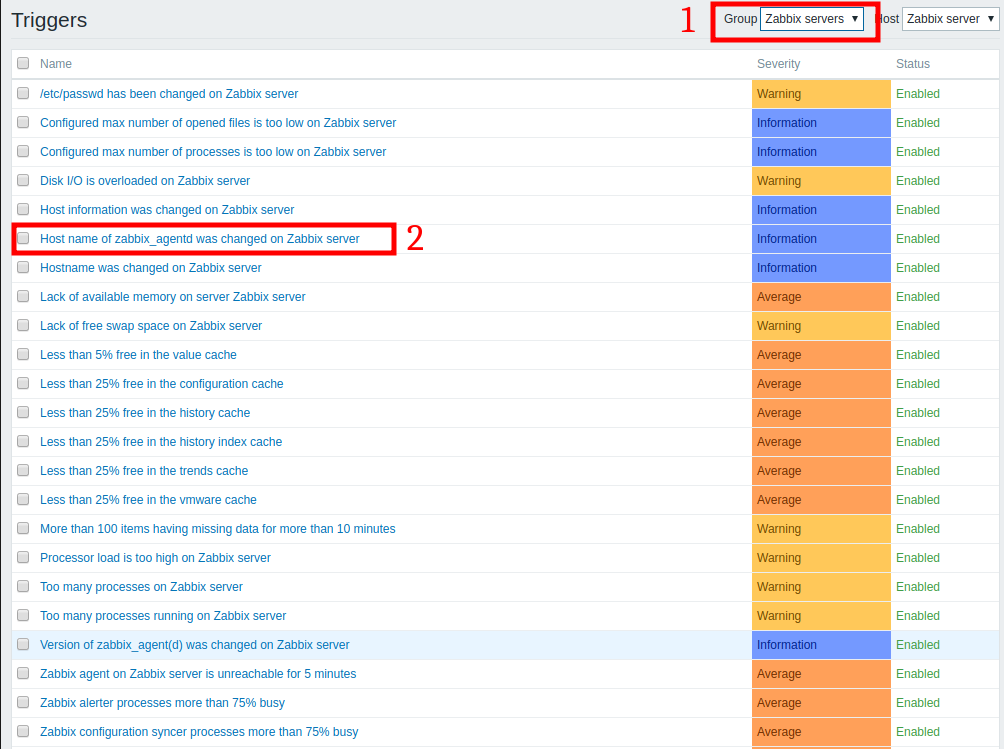Tick checkbox for Less than 5% free value cache
The image size is (1004, 749).
pyautogui.click(x=23, y=355)
